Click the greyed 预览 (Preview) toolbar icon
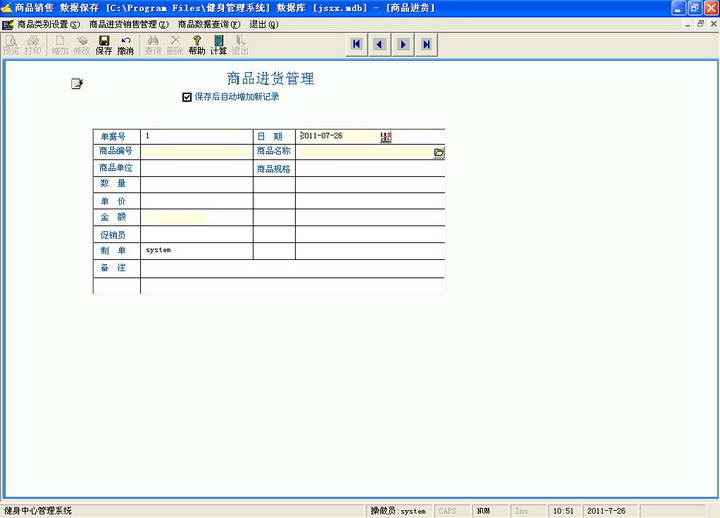Viewport: 720px width, 518px height. tap(11, 45)
